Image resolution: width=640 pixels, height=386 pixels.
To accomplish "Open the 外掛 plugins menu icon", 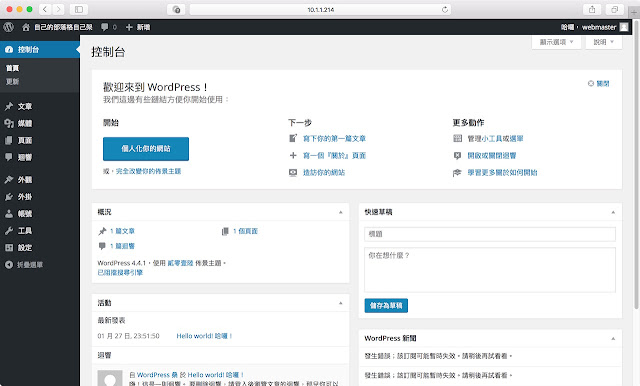I will (x=9, y=197).
